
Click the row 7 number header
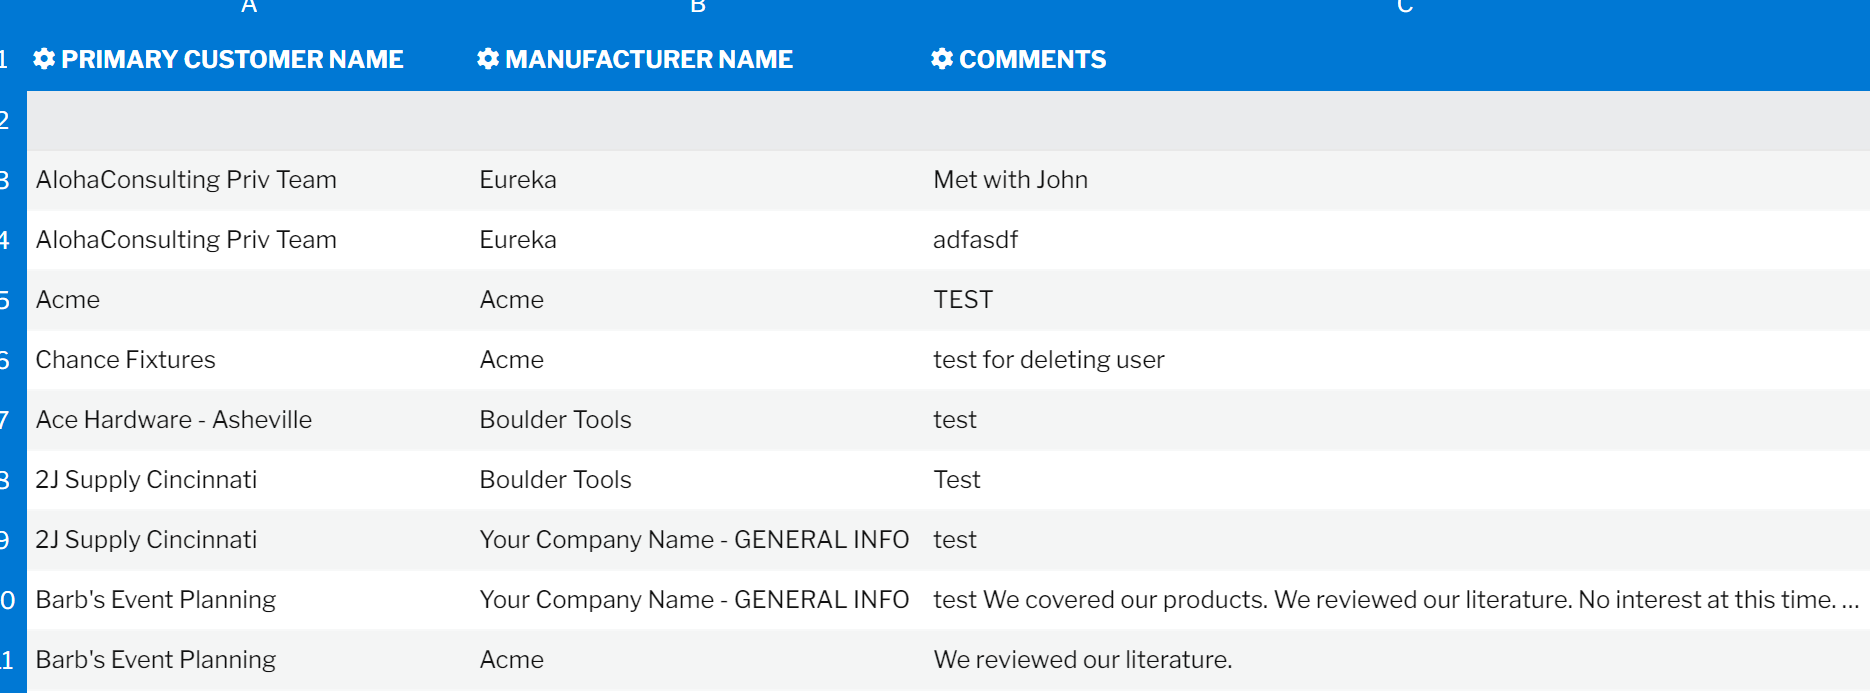8,420
